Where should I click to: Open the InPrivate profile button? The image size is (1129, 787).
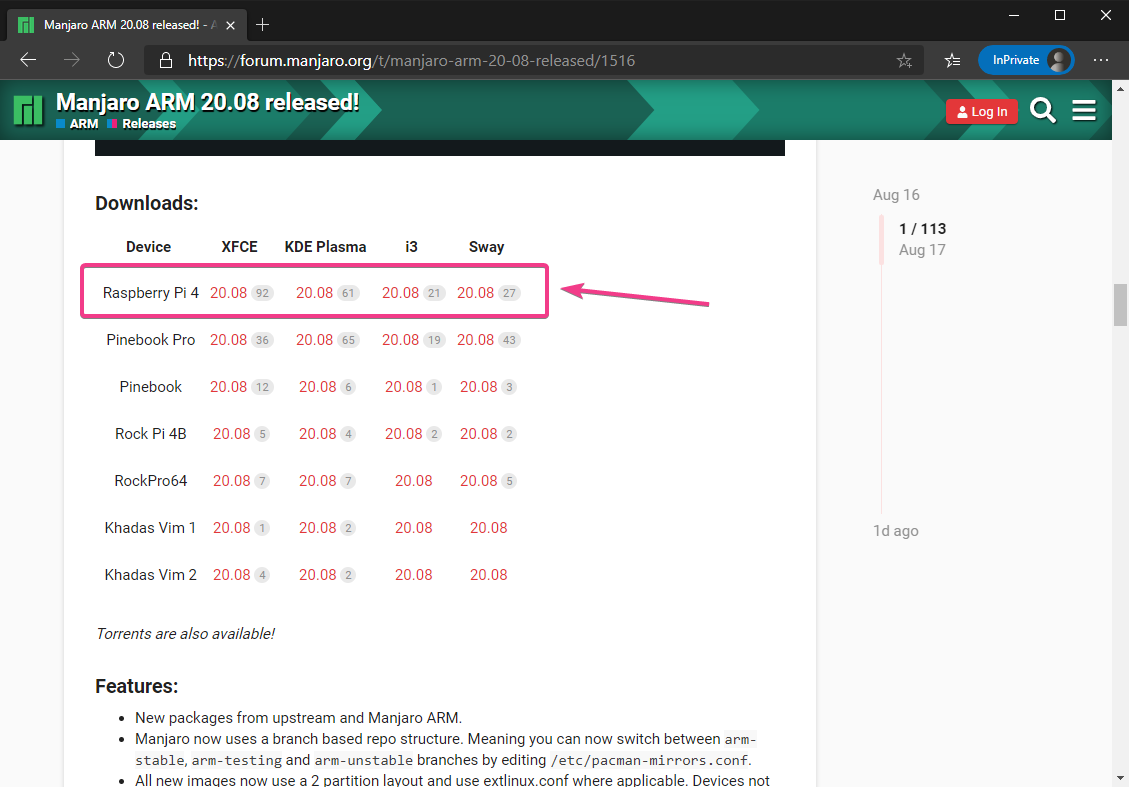point(1025,60)
